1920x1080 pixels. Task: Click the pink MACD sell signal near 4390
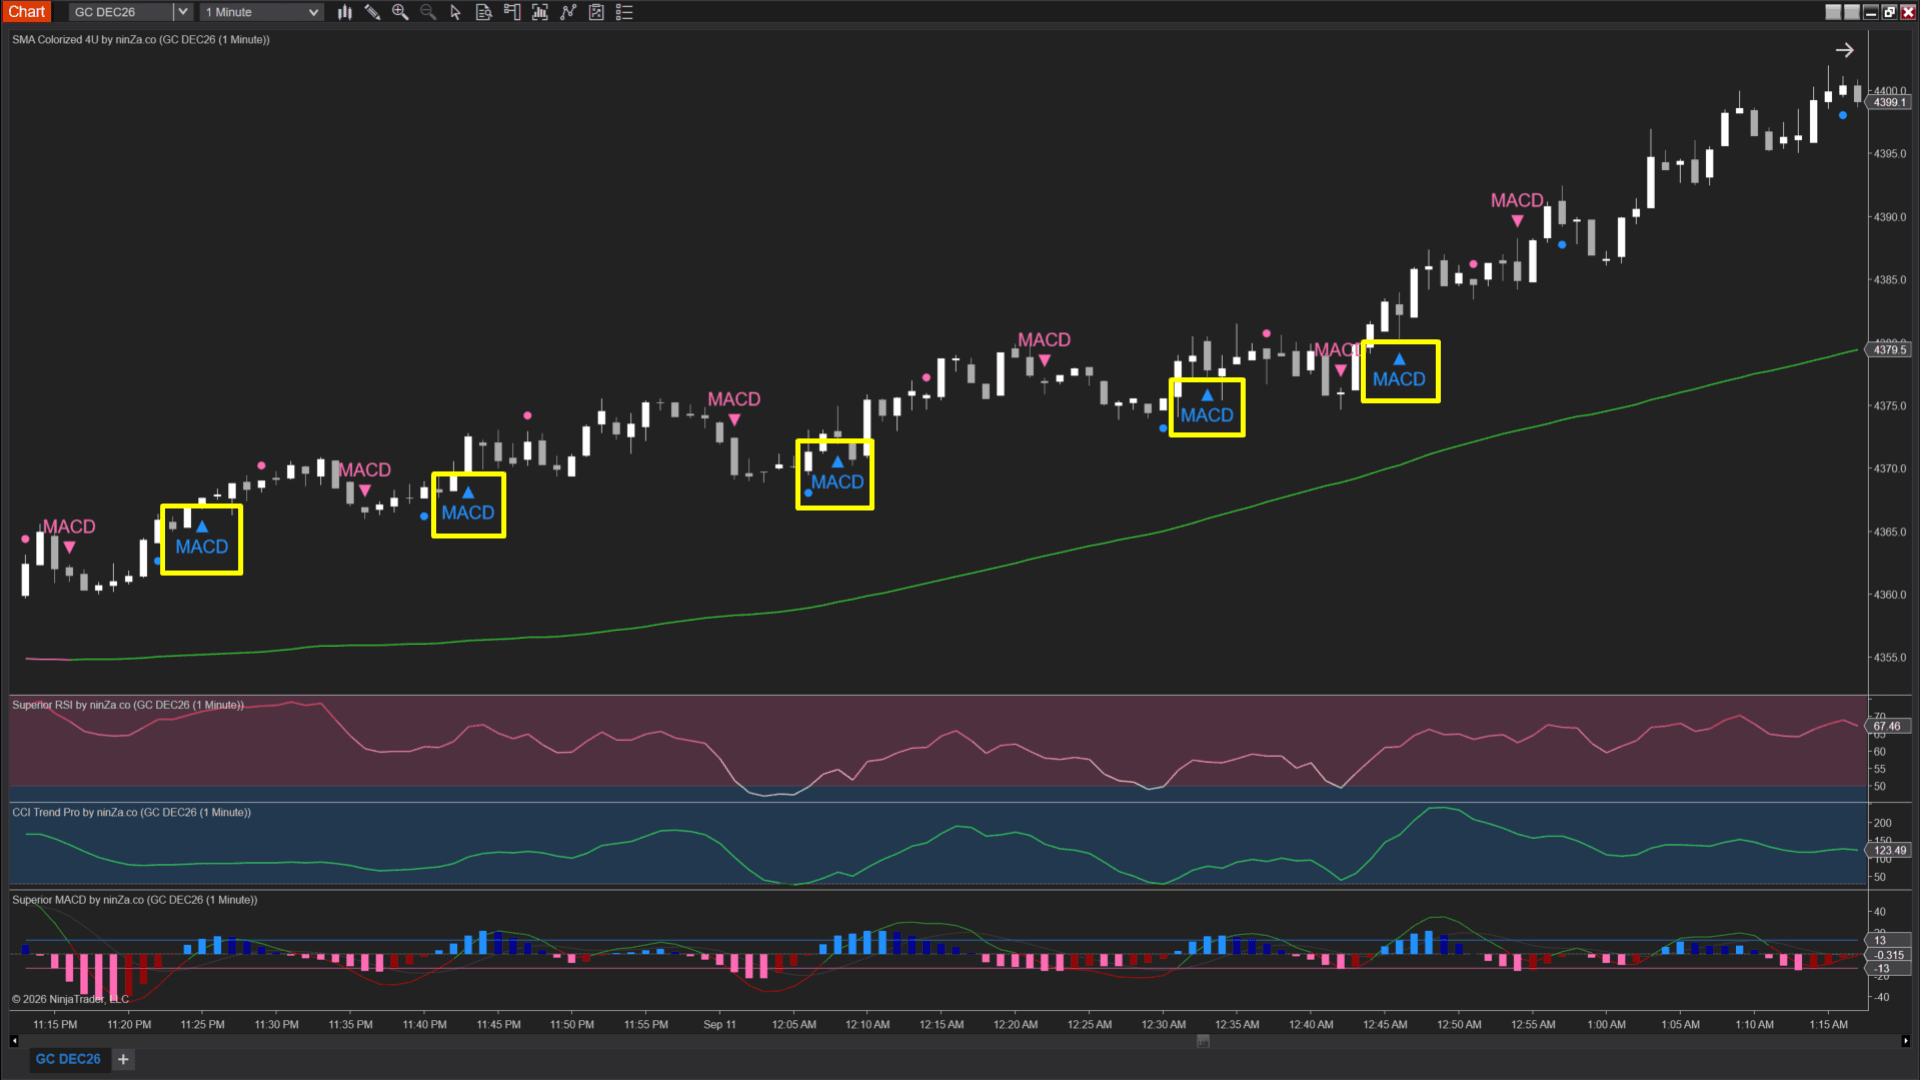1517,208
